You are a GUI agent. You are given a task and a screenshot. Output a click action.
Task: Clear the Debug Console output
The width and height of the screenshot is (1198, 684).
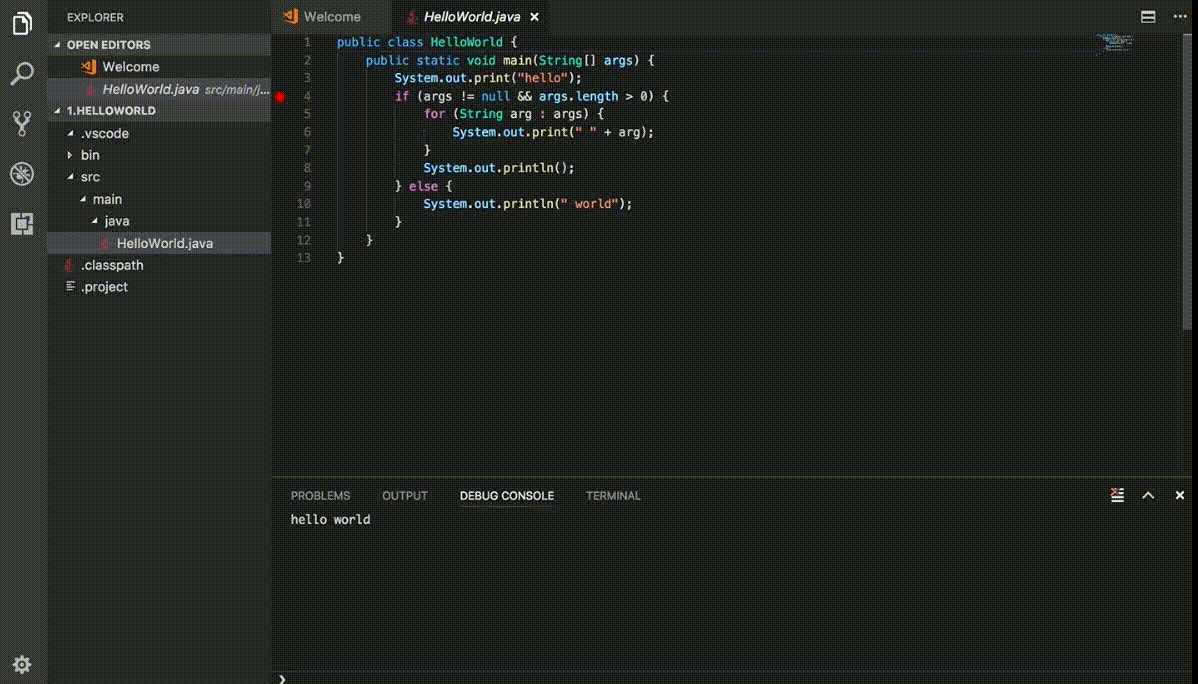(x=1116, y=495)
